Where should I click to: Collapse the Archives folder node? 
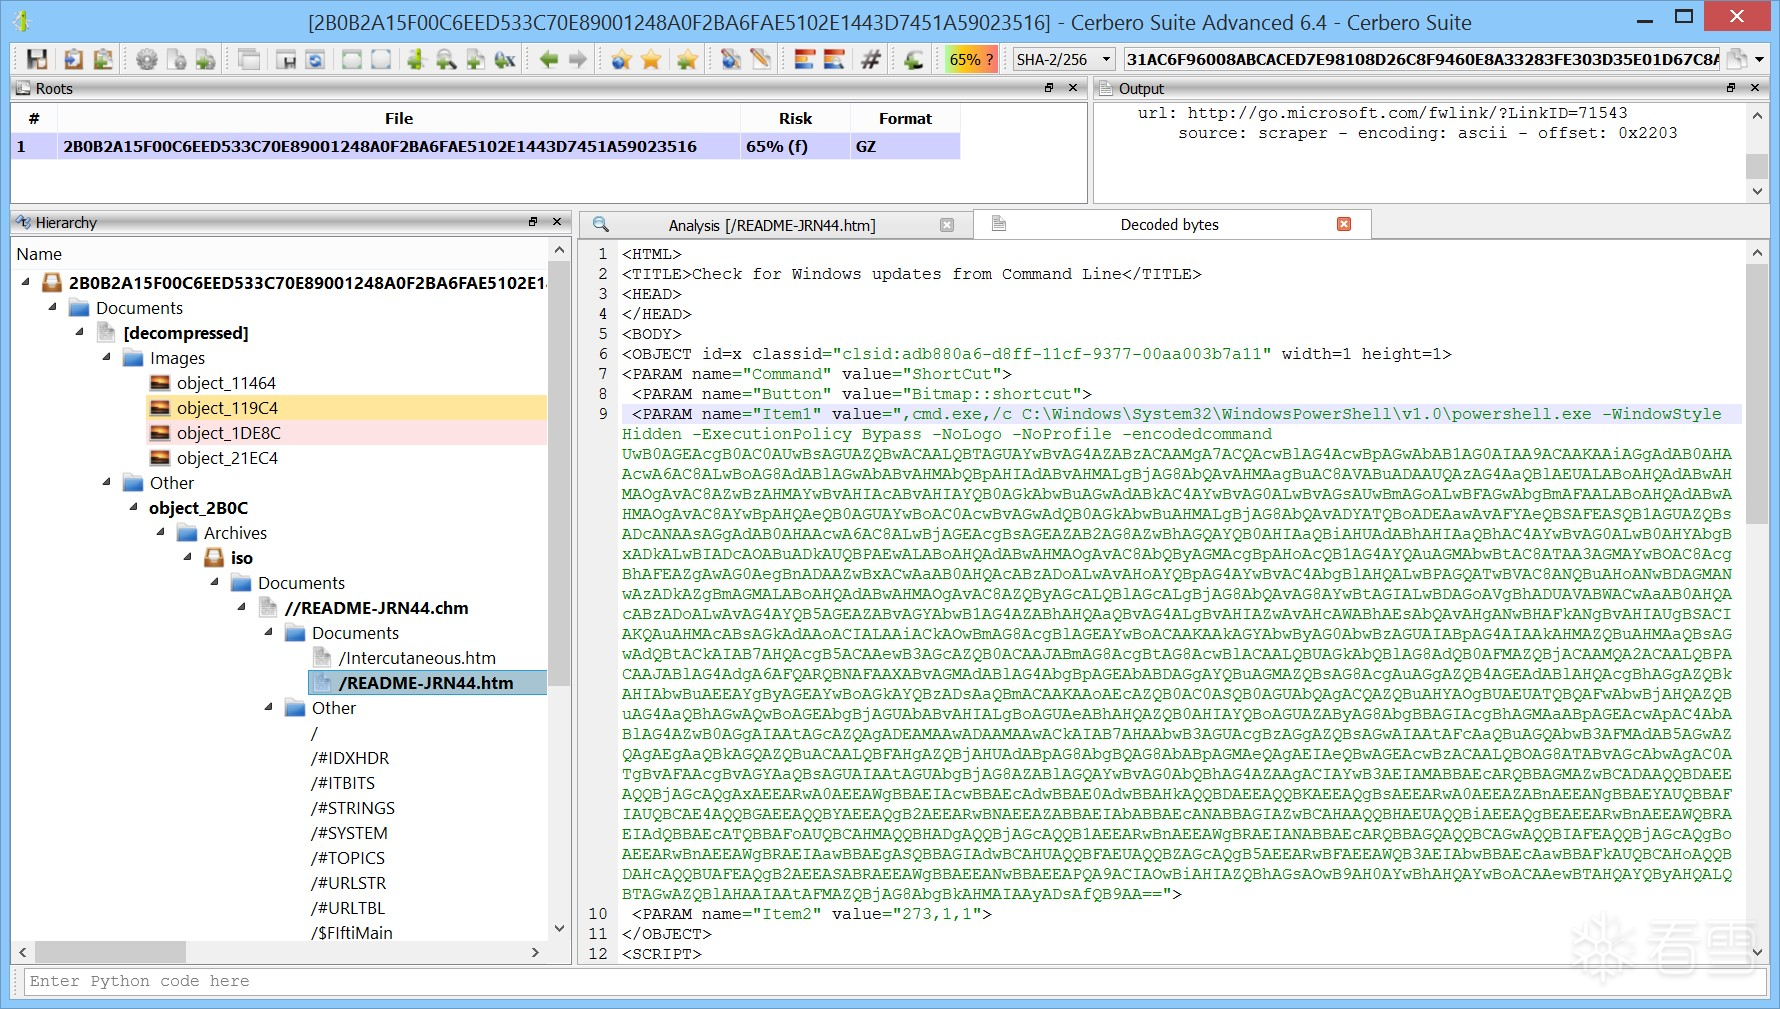click(x=161, y=533)
